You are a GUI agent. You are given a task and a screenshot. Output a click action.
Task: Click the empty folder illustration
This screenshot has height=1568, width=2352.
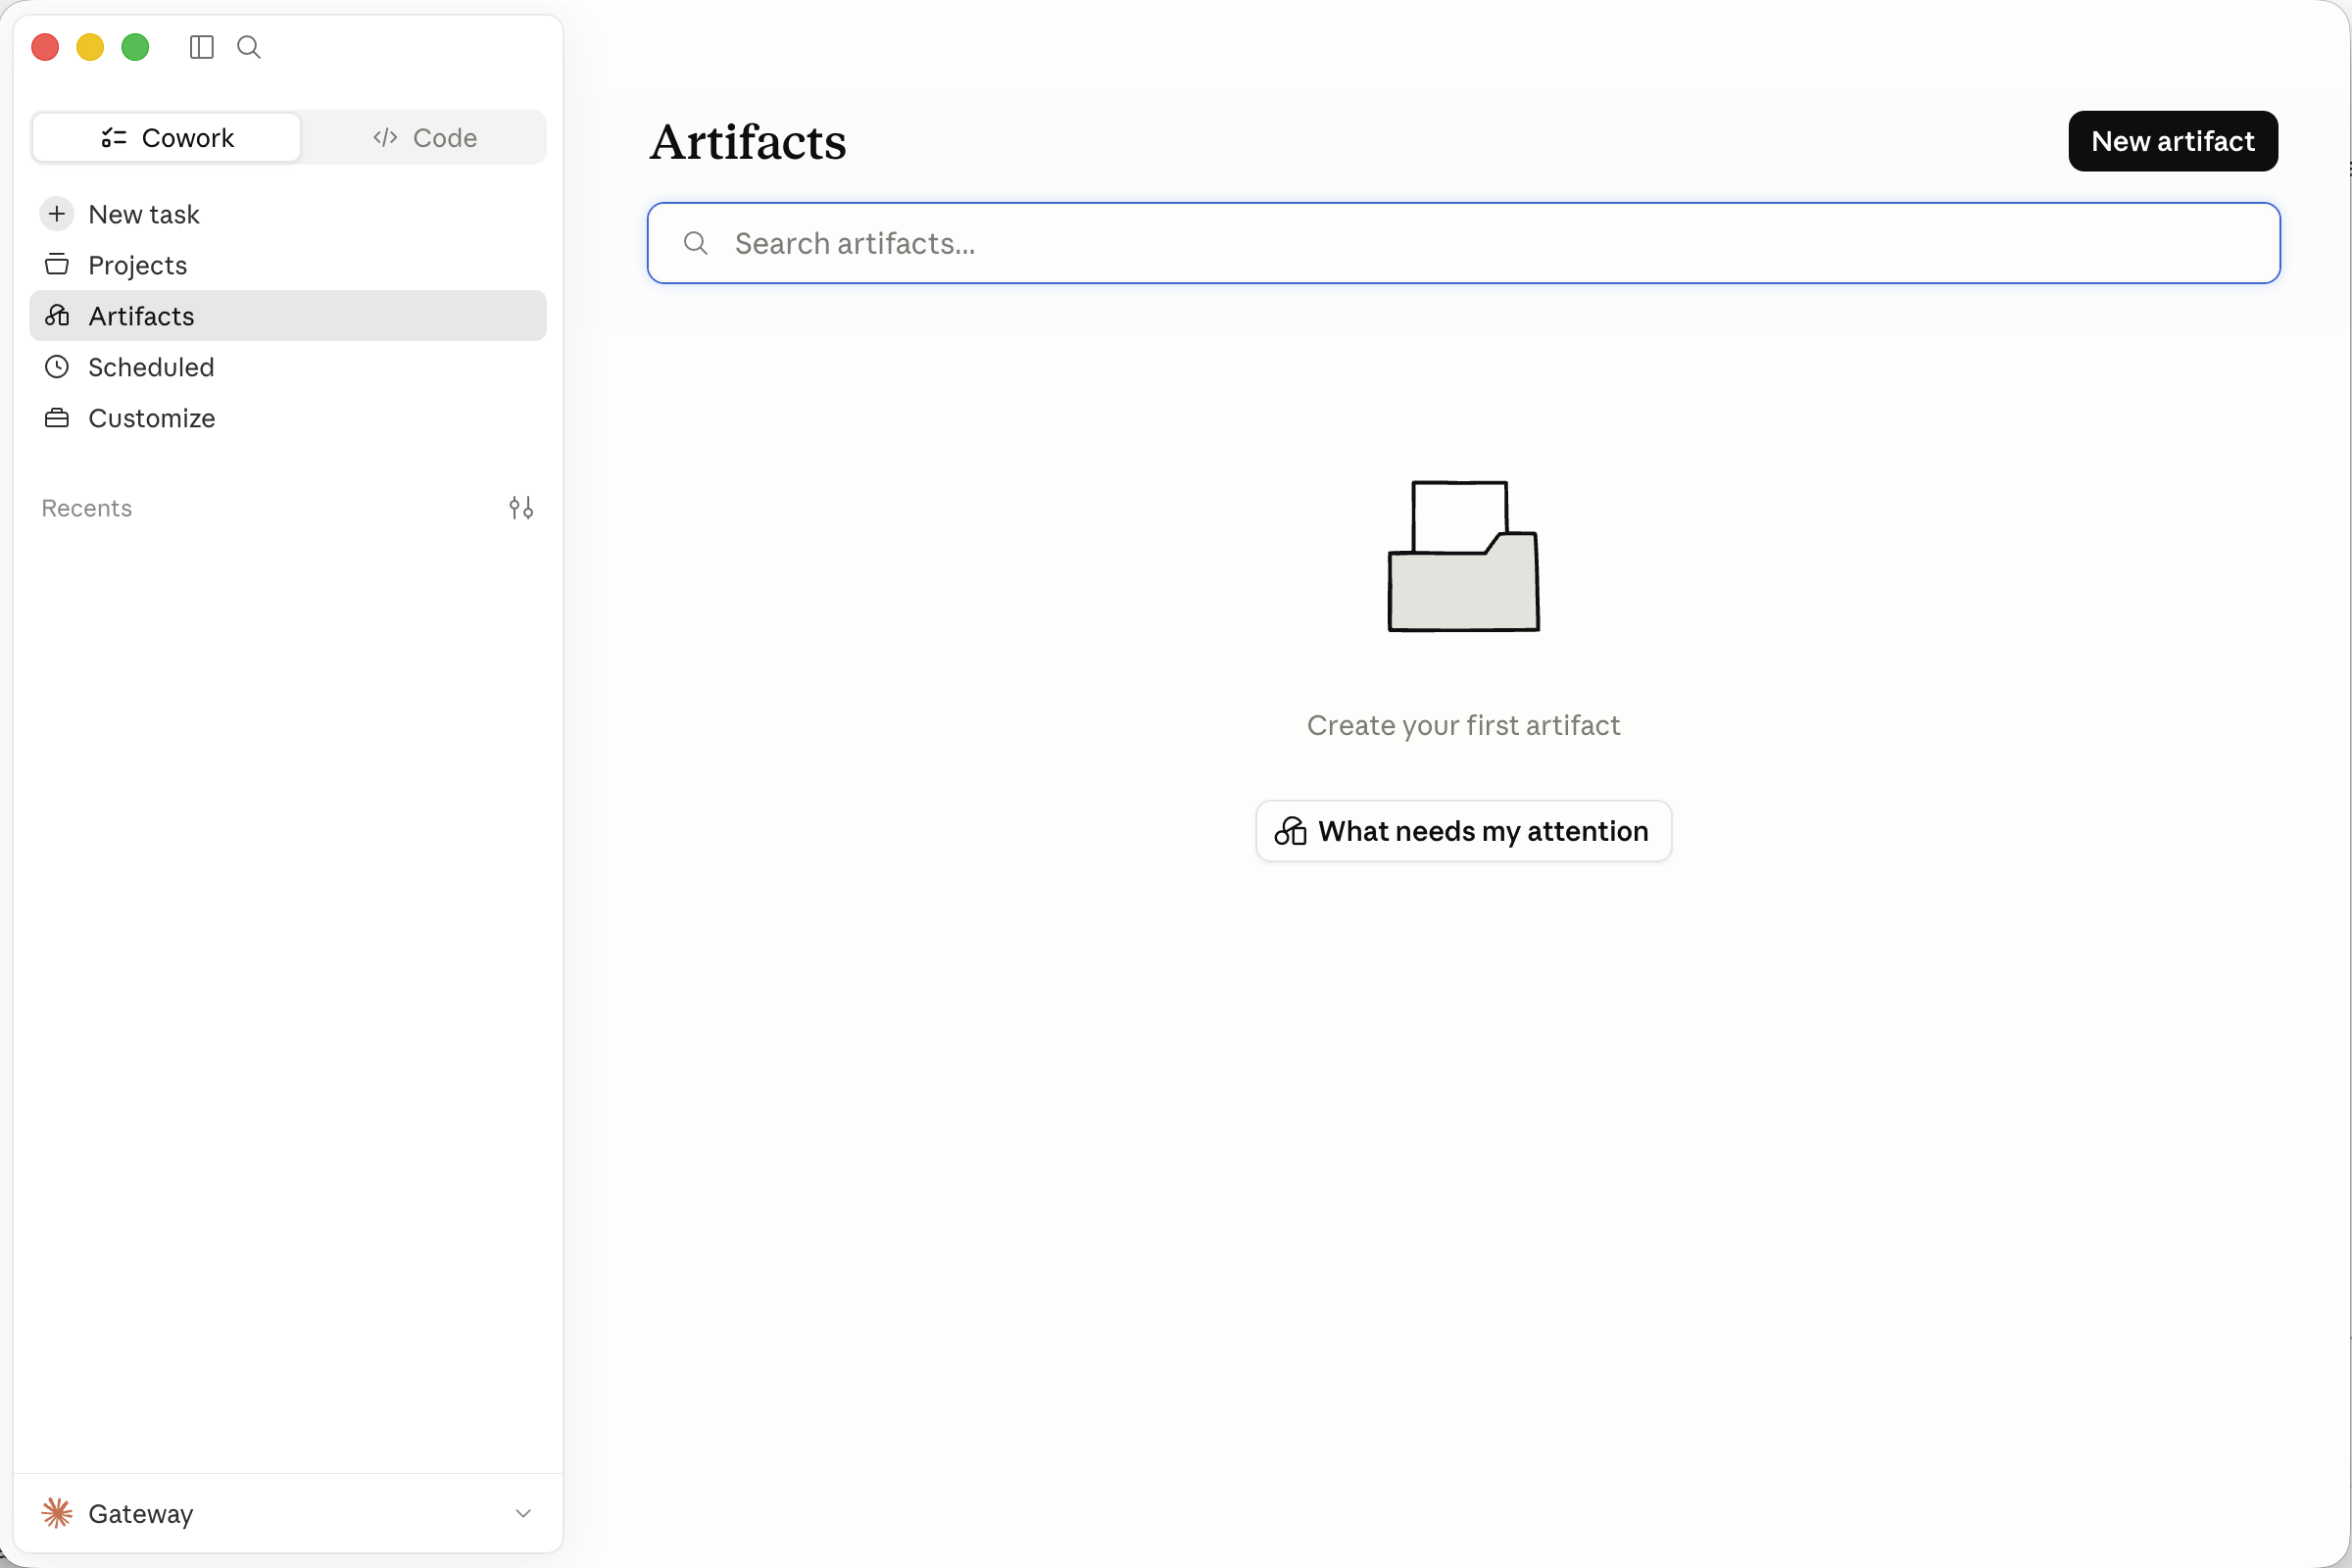pos(1463,556)
